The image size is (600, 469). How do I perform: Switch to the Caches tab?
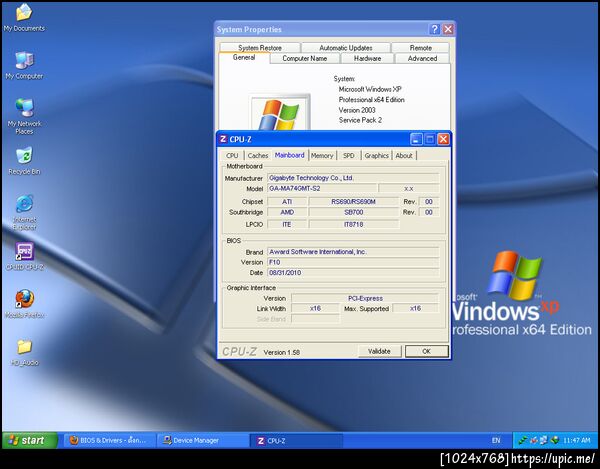[x=258, y=156]
